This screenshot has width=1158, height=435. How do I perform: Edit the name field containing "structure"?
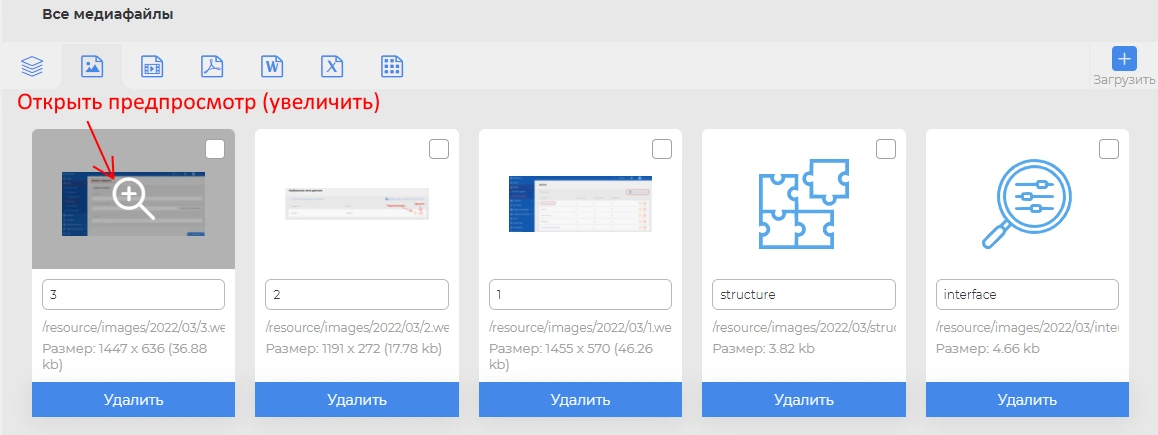click(x=803, y=295)
